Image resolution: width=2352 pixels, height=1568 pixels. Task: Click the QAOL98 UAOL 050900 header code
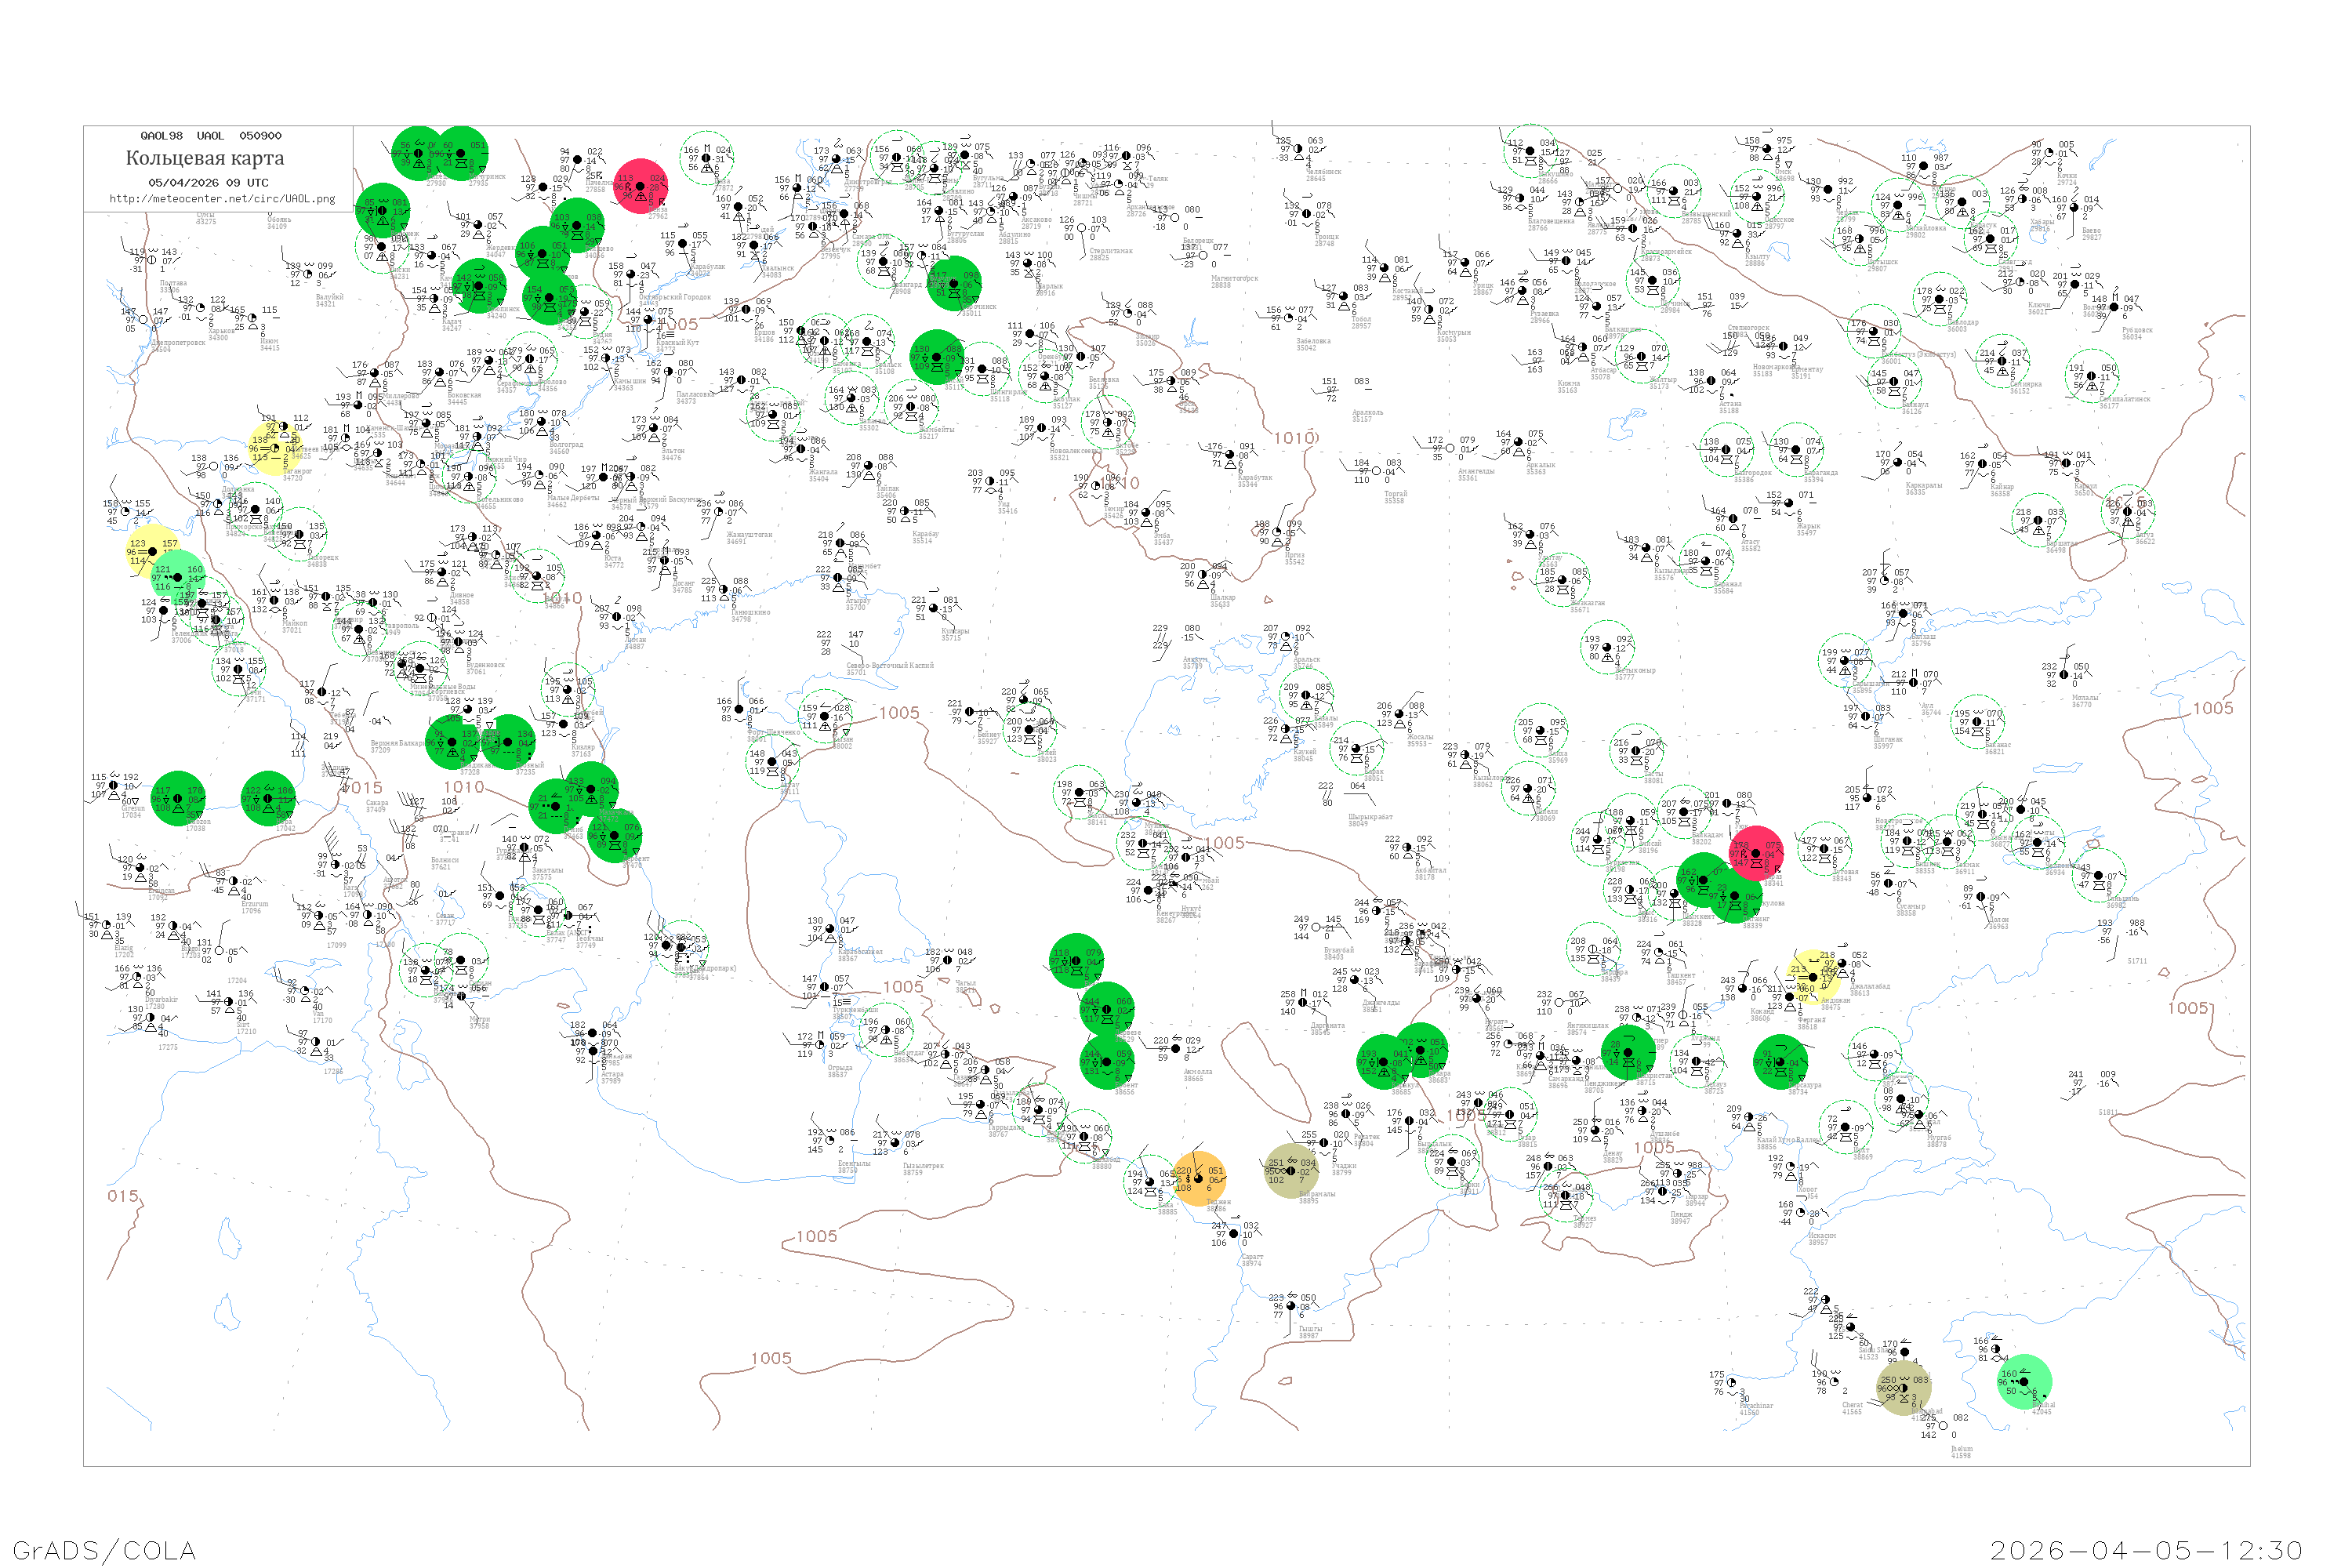click(x=211, y=136)
